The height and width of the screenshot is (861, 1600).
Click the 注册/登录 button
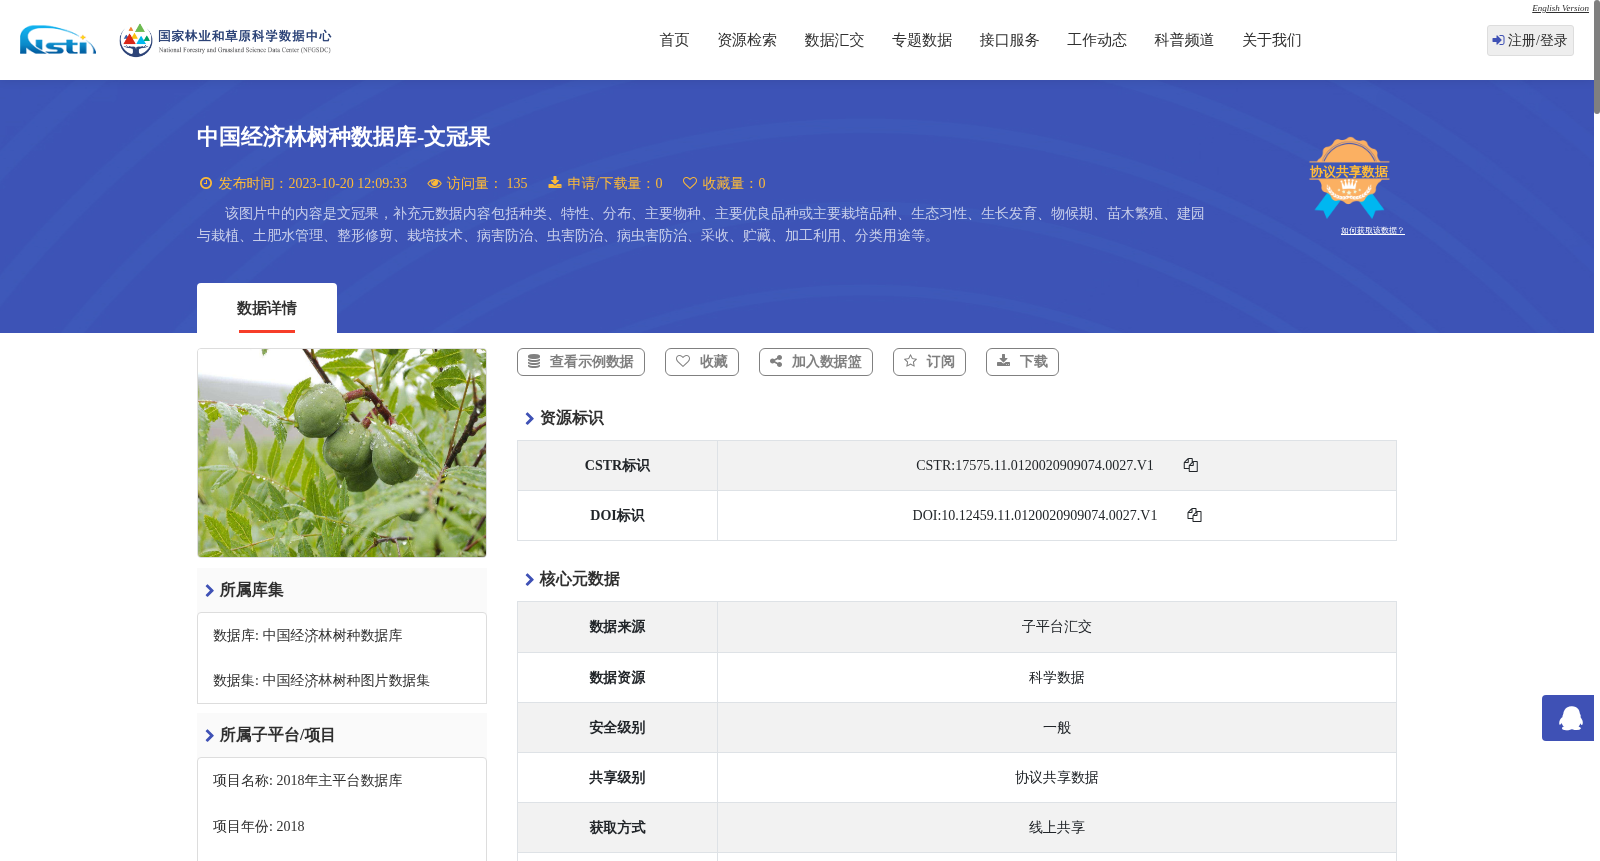coord(1530,40)
